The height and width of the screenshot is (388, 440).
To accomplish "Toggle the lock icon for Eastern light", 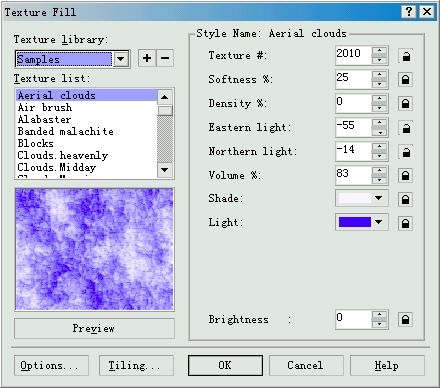I will coord(405,128).
